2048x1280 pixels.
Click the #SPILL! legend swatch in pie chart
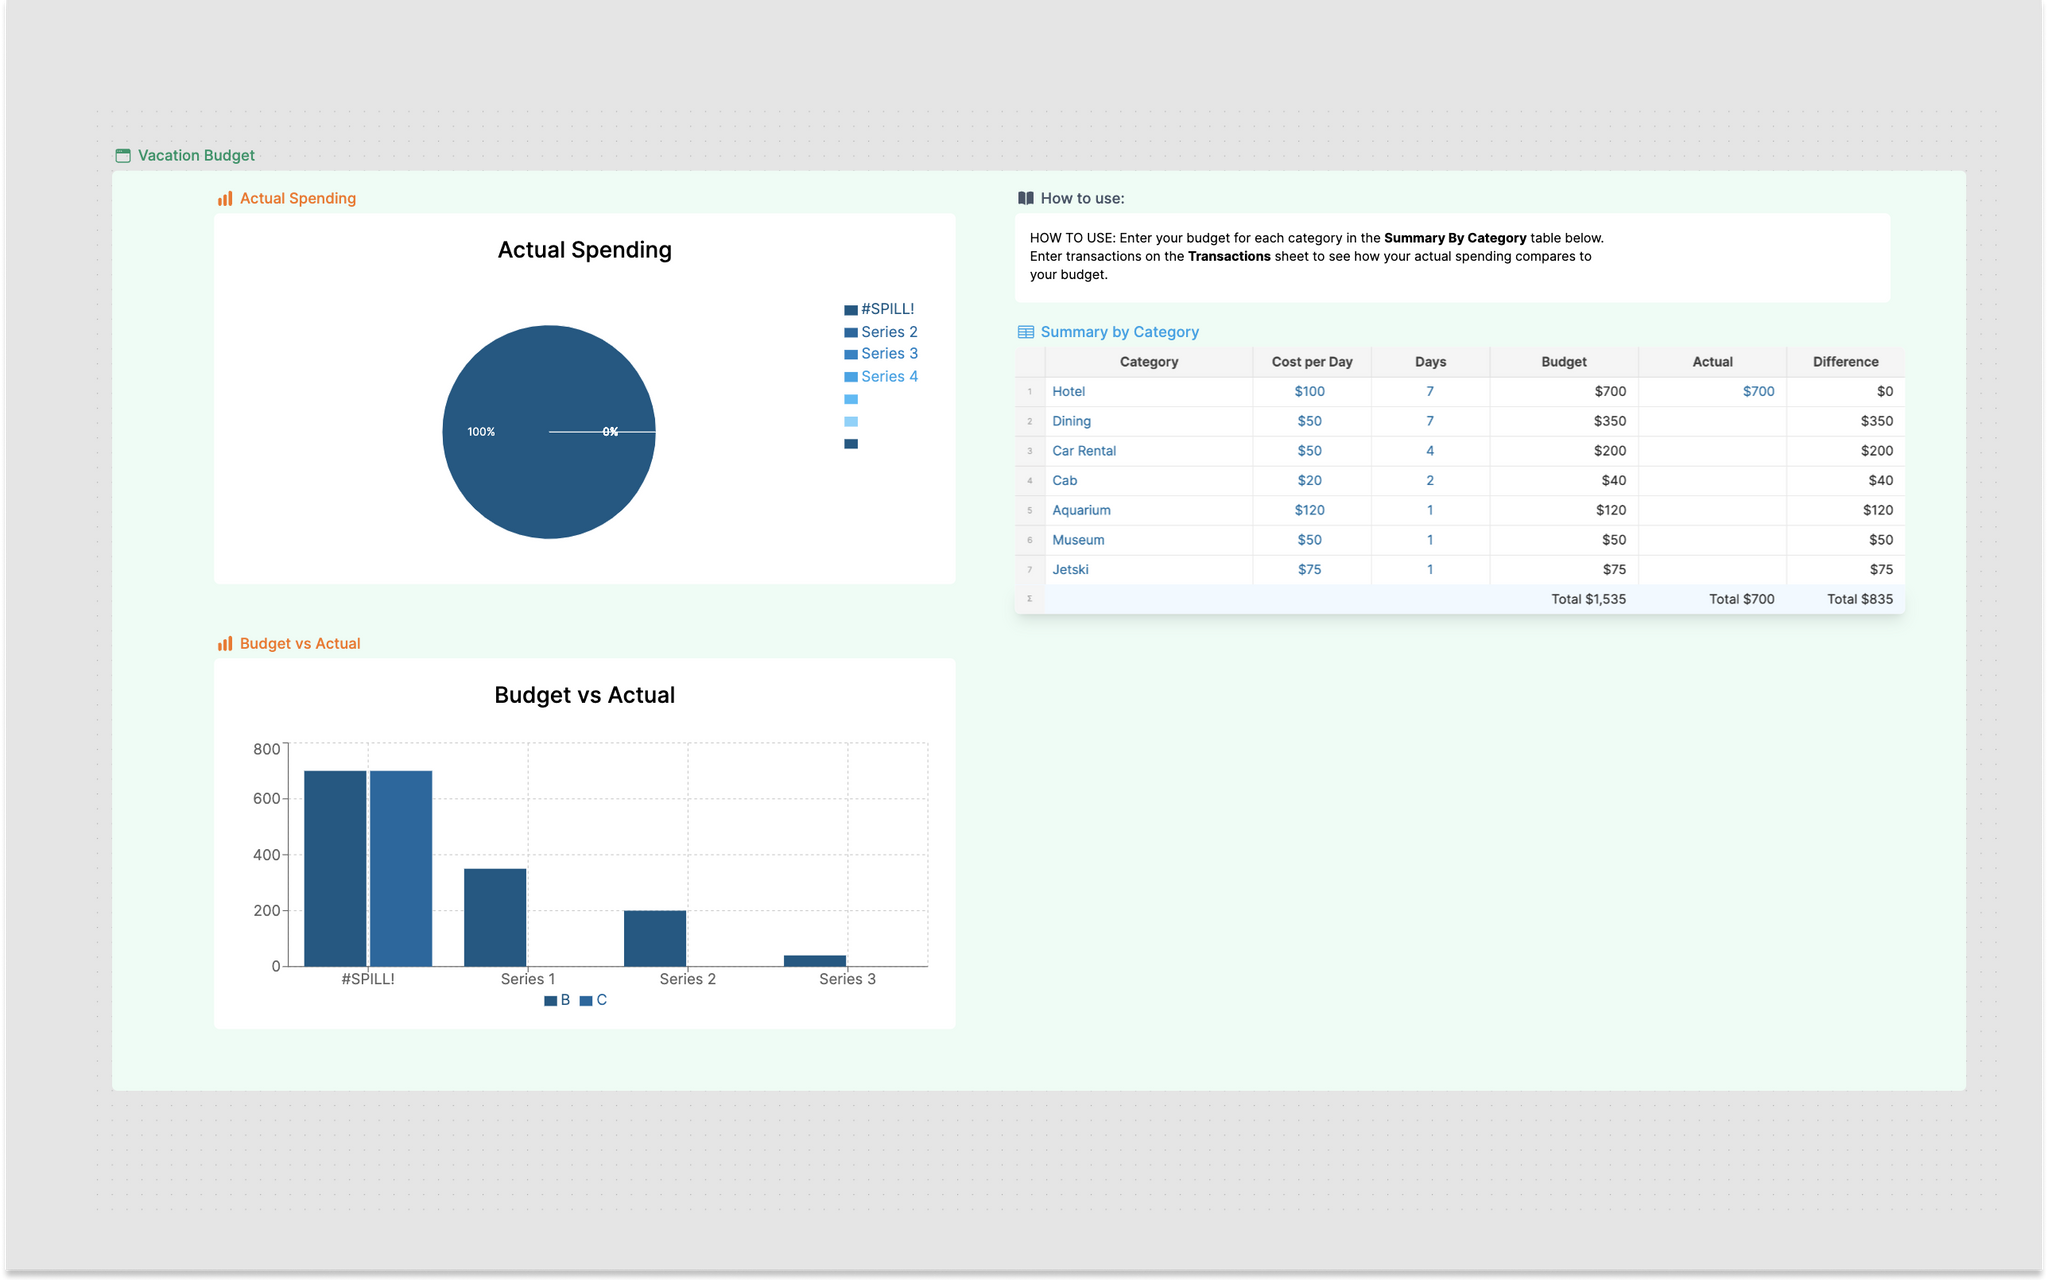click(x=851, y=310)
